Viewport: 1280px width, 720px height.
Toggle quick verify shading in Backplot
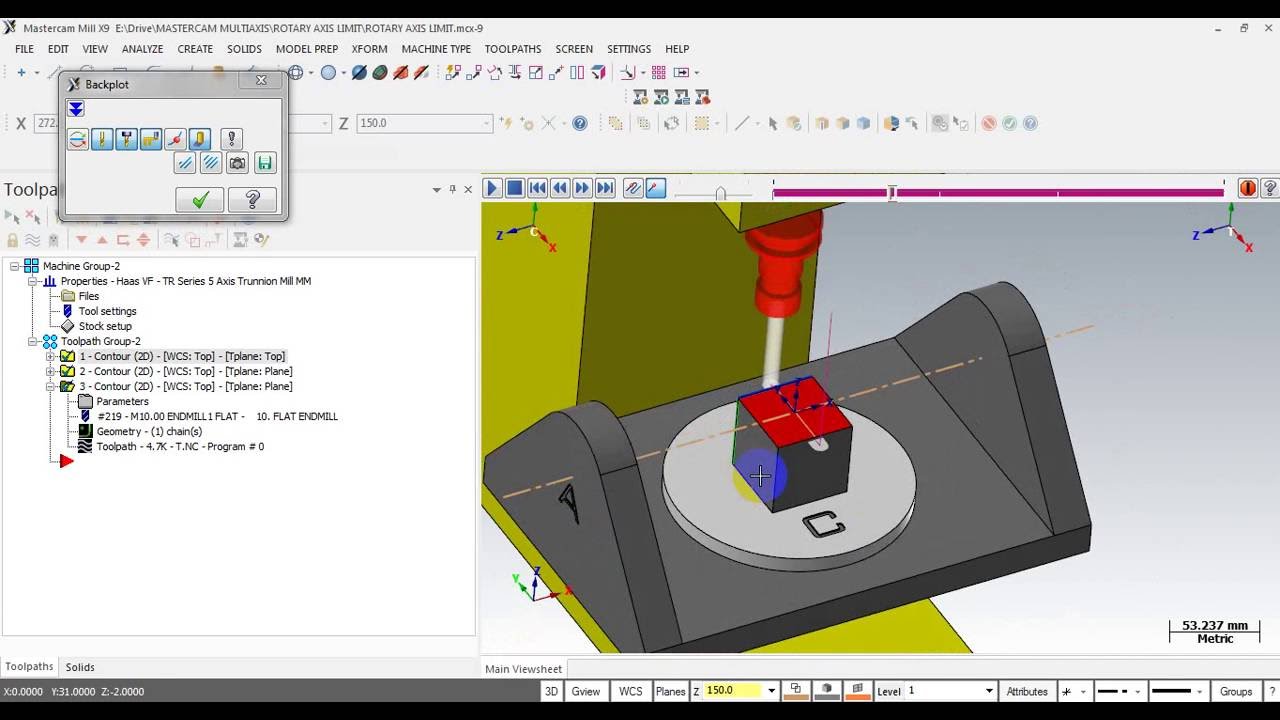tap(199, 139)
